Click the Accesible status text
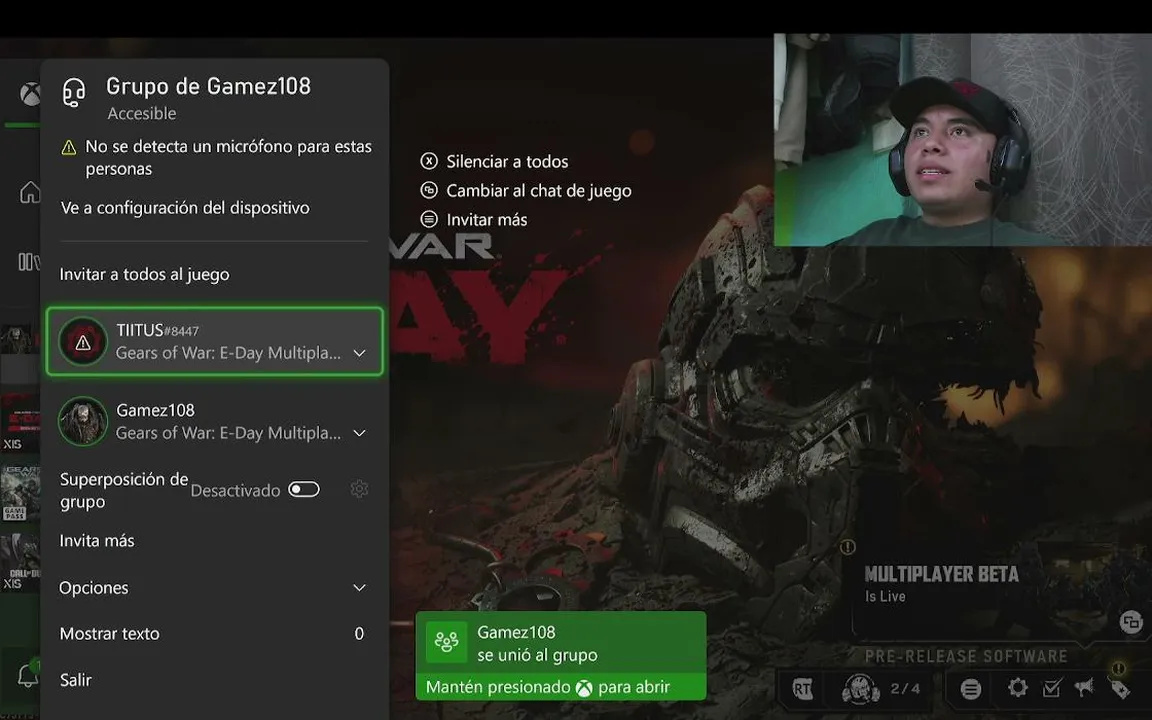Viewport: 1152px width, 720px height. 142,114
